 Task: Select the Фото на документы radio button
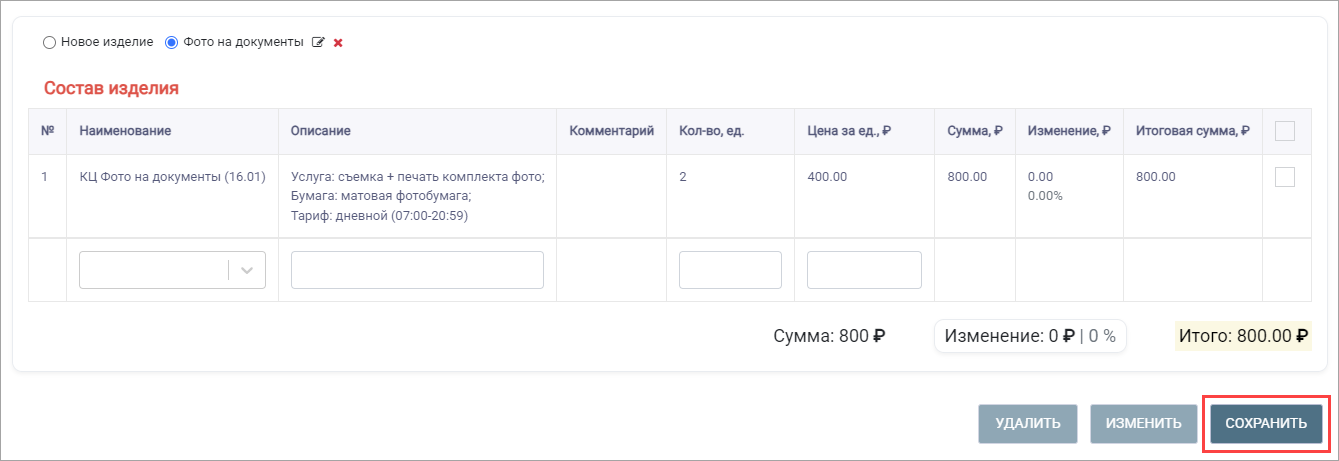171,43
